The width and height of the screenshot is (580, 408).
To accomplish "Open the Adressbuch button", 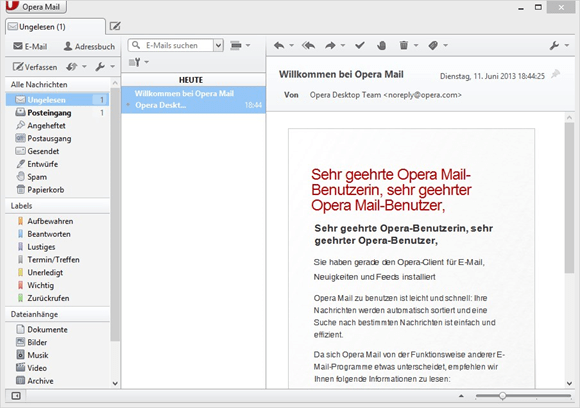I will pos(89,47).
